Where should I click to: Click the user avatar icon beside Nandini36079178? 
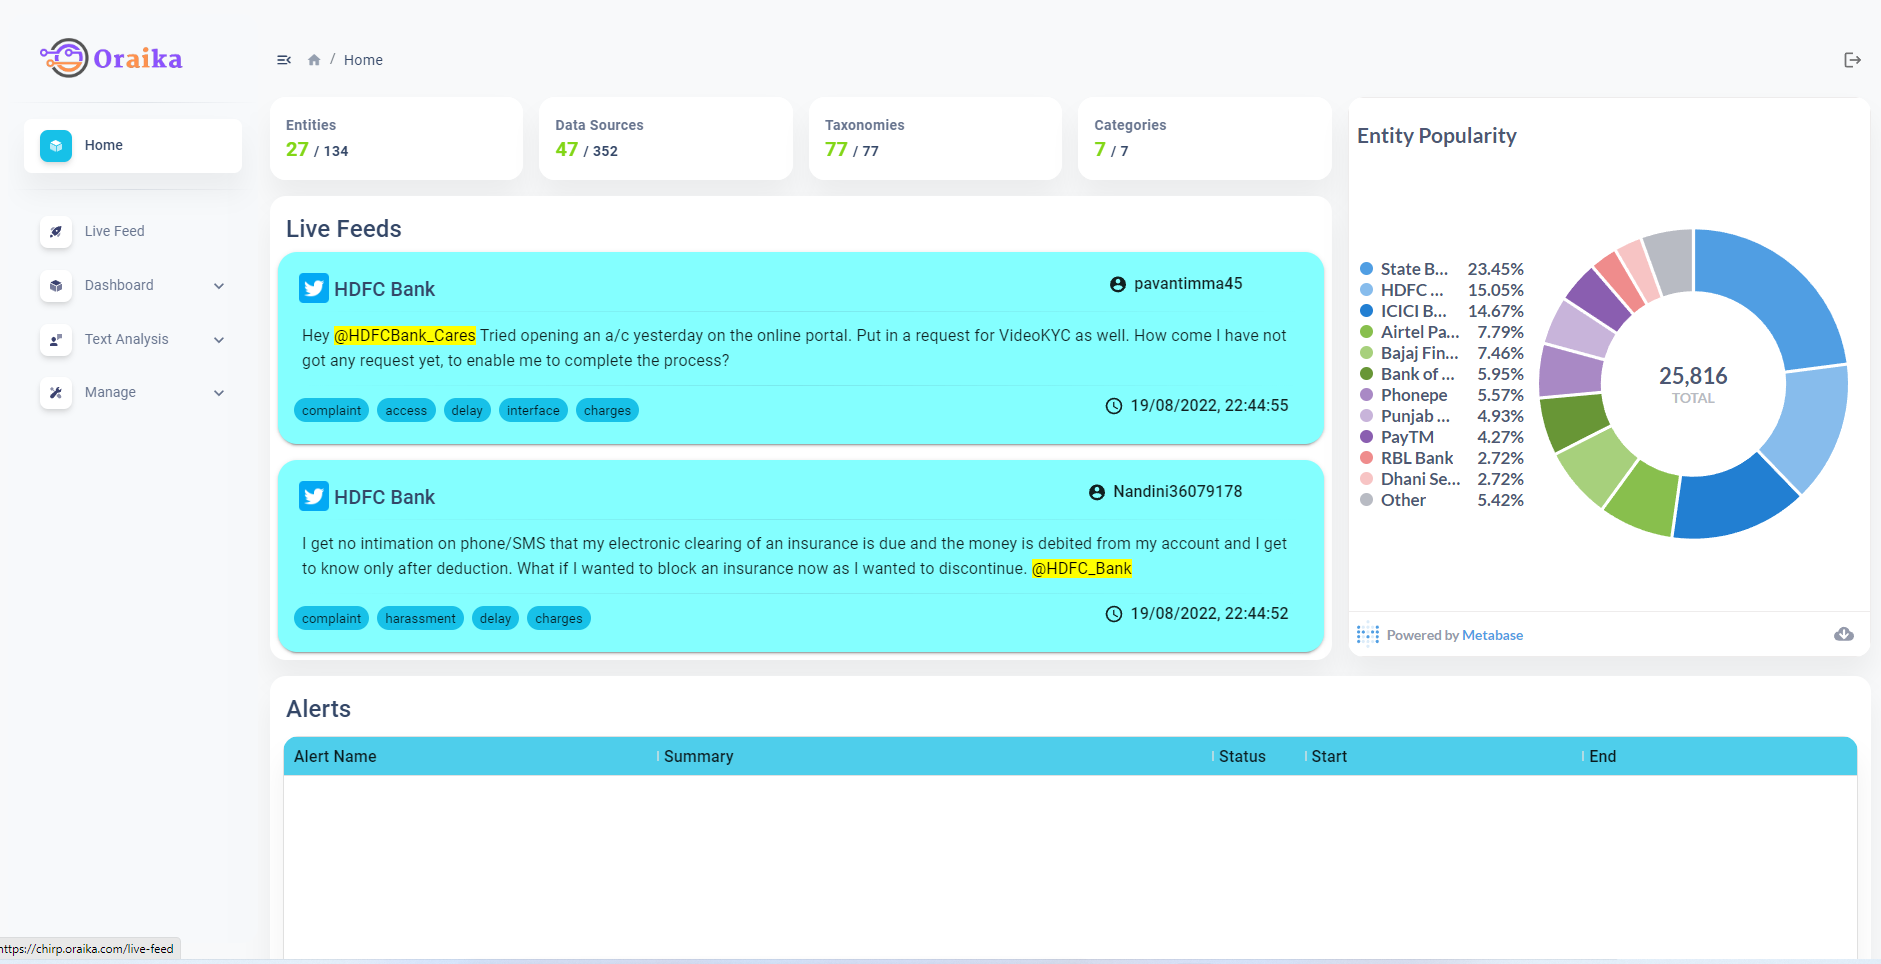(x=1097, y=492)
